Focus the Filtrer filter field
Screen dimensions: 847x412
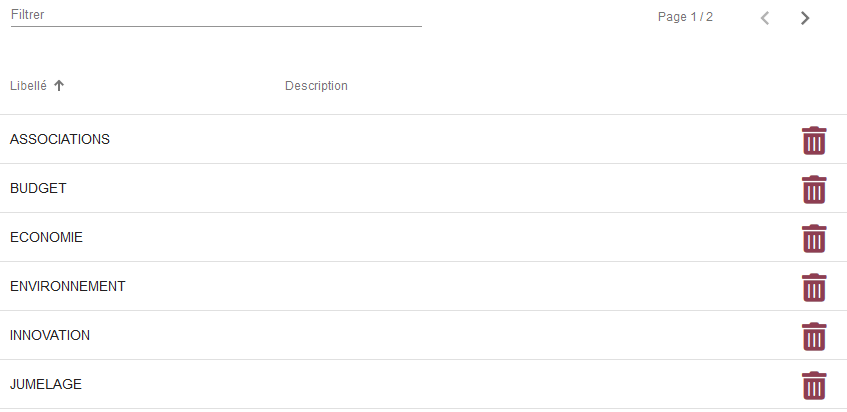coord(215,16)
